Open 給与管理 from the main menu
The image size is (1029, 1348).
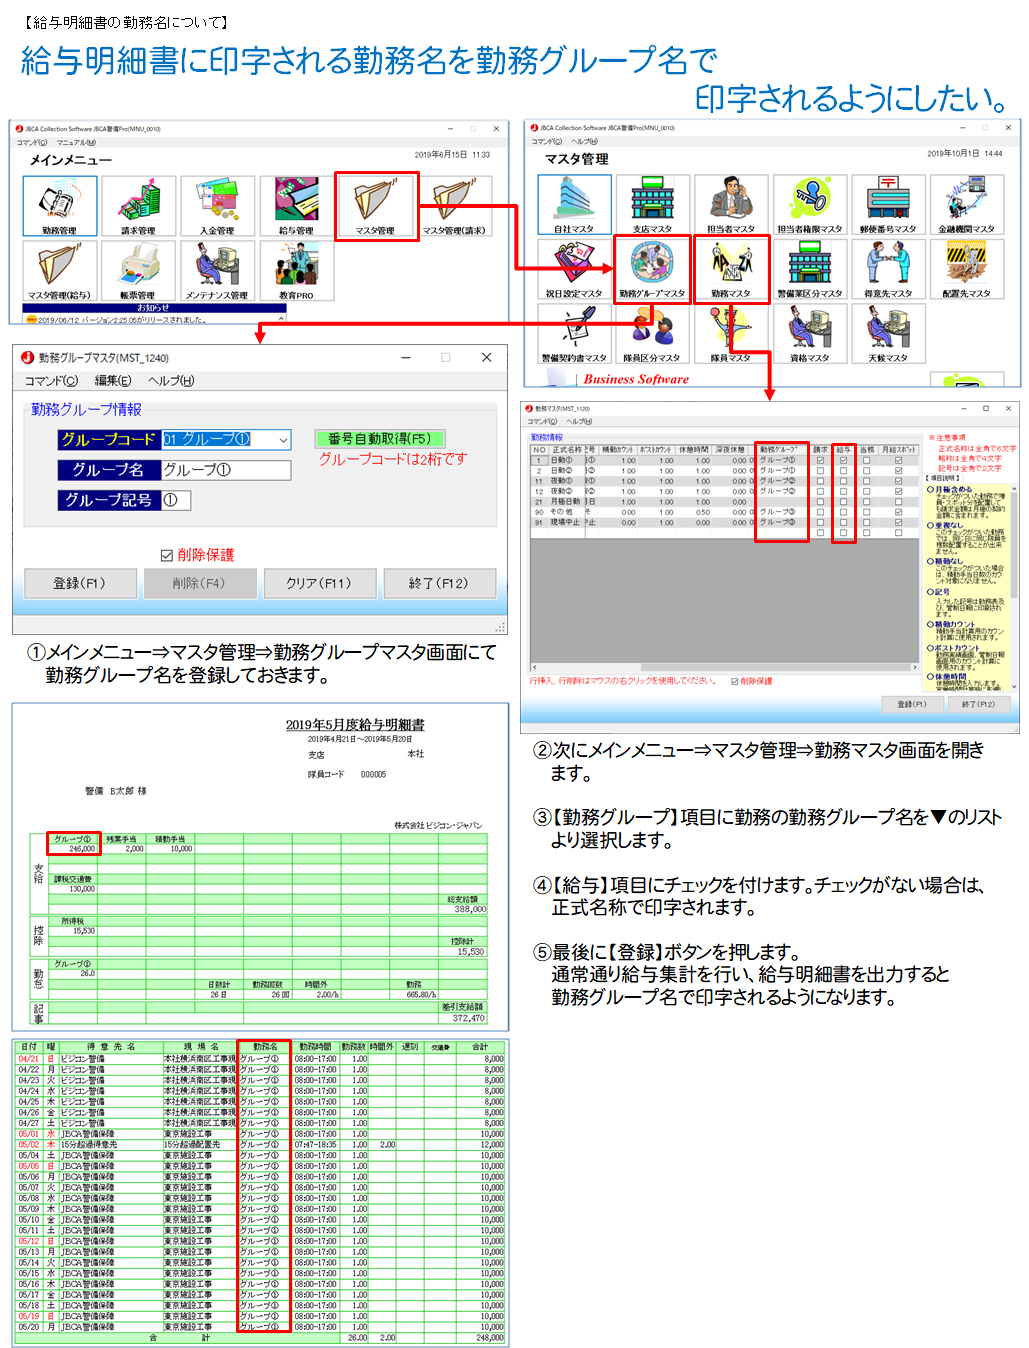tap(296, 204)
